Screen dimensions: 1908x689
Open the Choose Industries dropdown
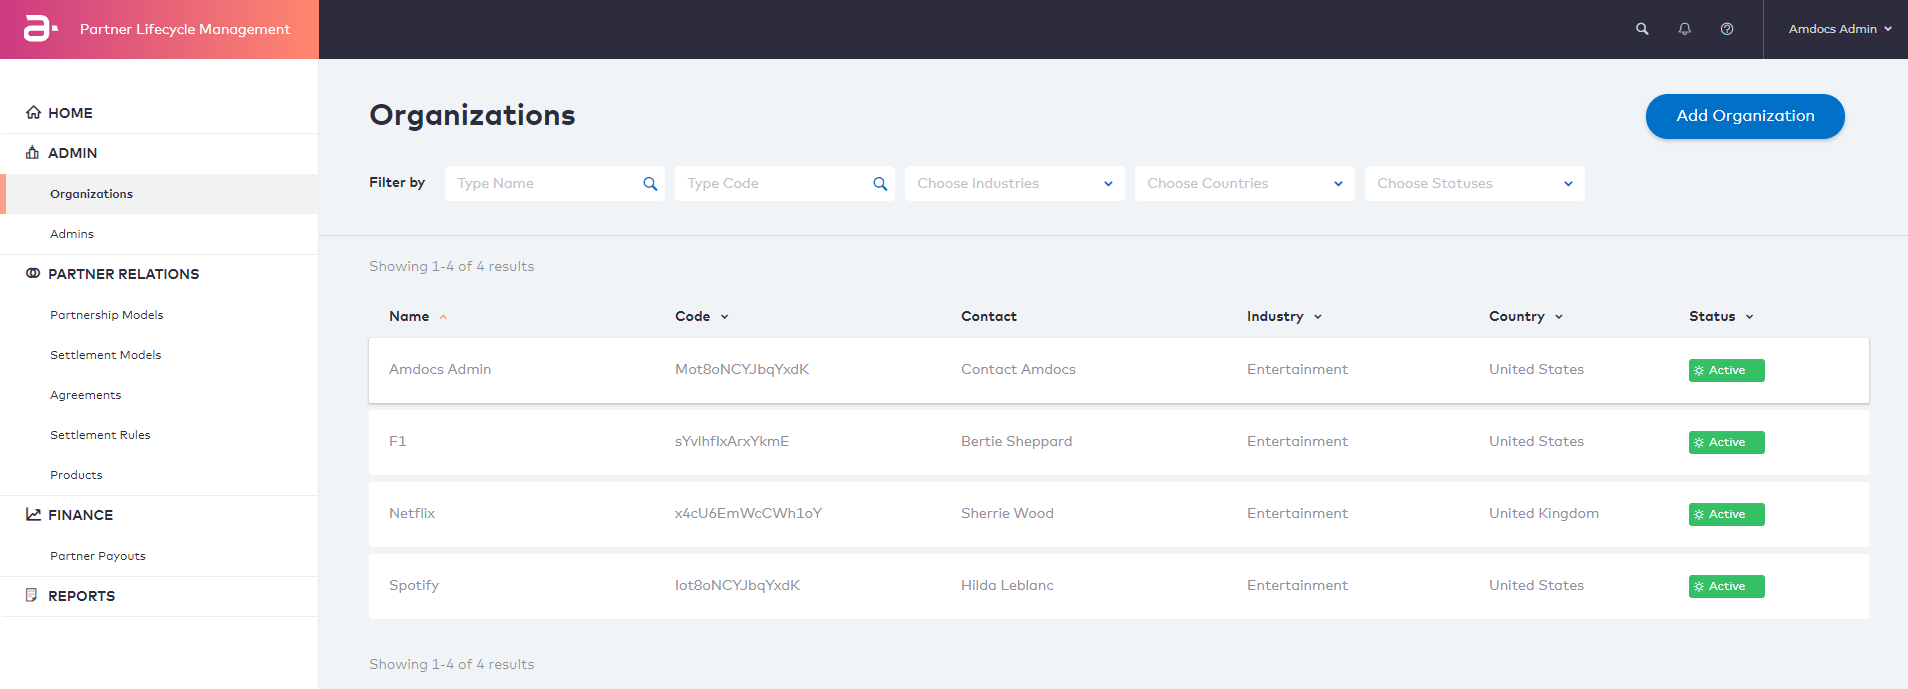1014,184
